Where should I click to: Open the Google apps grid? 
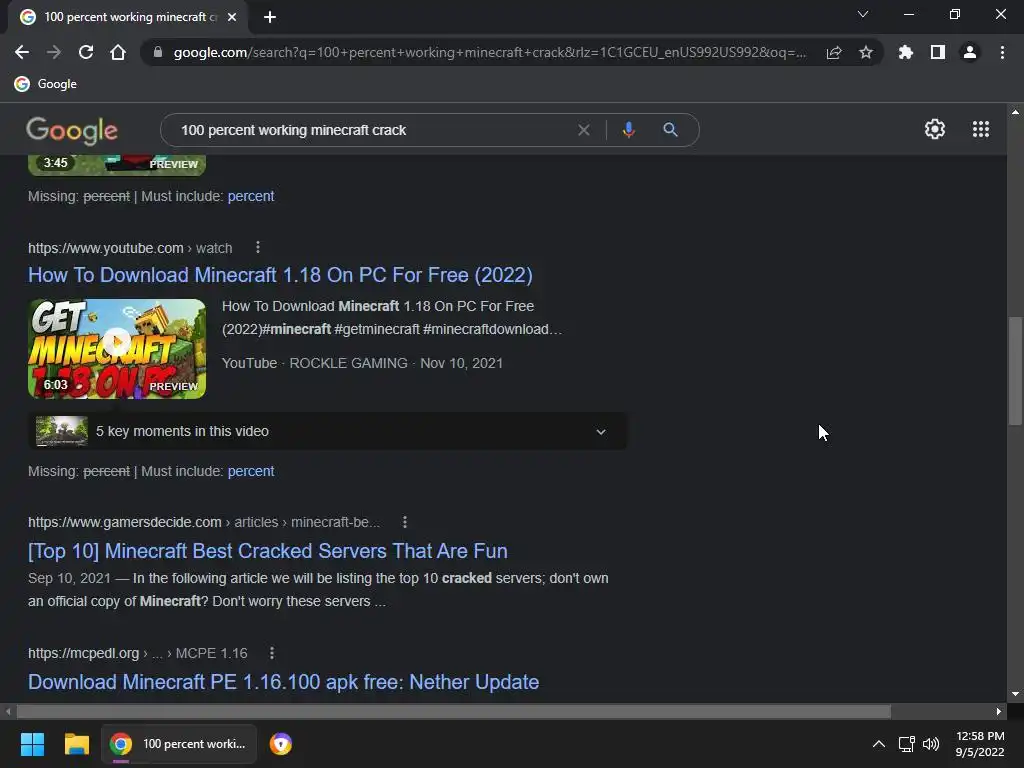[x=981, y=129]
